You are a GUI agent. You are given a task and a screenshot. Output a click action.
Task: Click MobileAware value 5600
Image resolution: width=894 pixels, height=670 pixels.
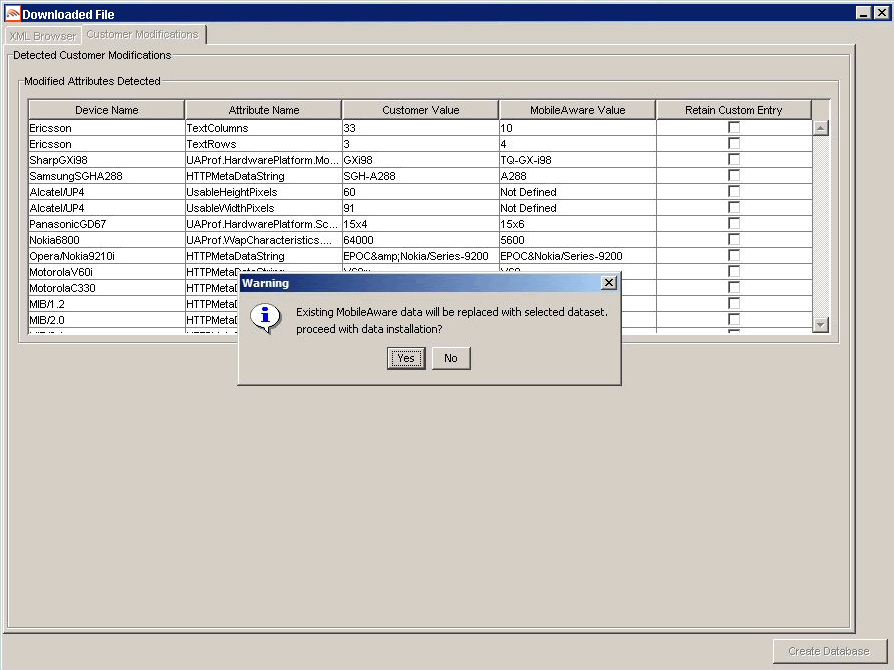click(578, 239)
